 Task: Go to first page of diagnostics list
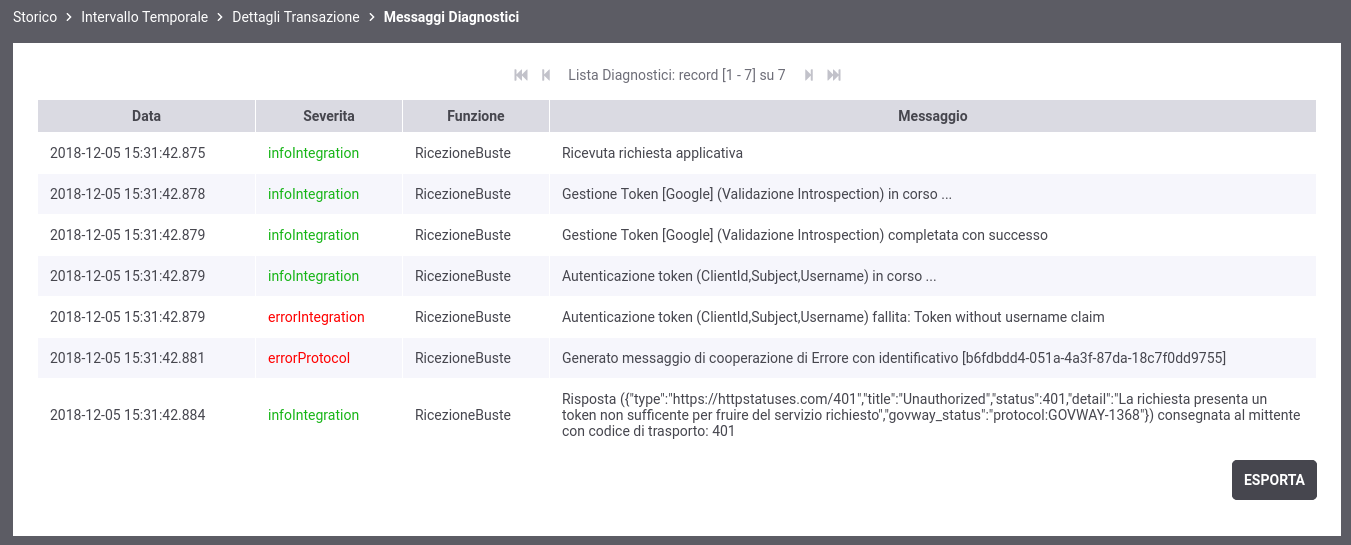pyautogui.click(x=521, y=75)
